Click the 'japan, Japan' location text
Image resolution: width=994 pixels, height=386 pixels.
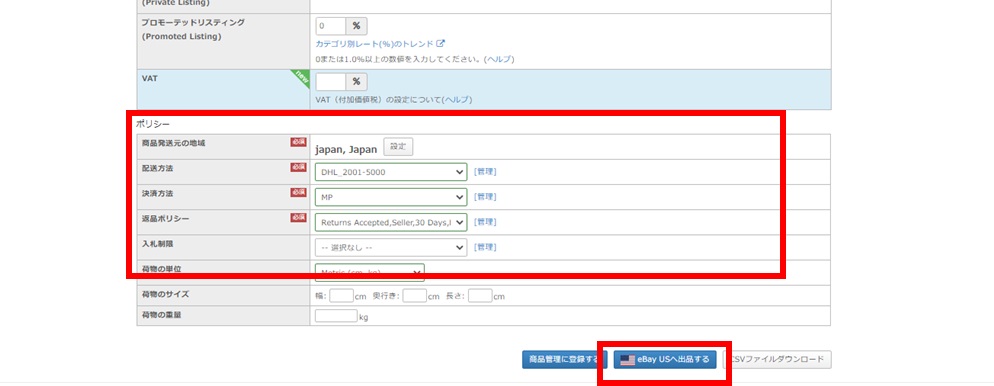point(346,150)
